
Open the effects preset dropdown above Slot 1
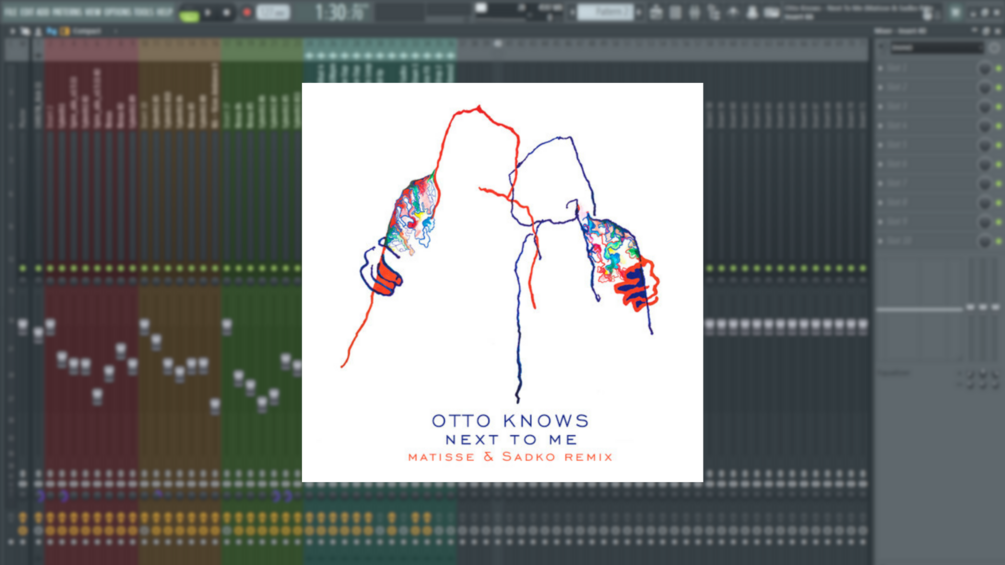[936, 47]
